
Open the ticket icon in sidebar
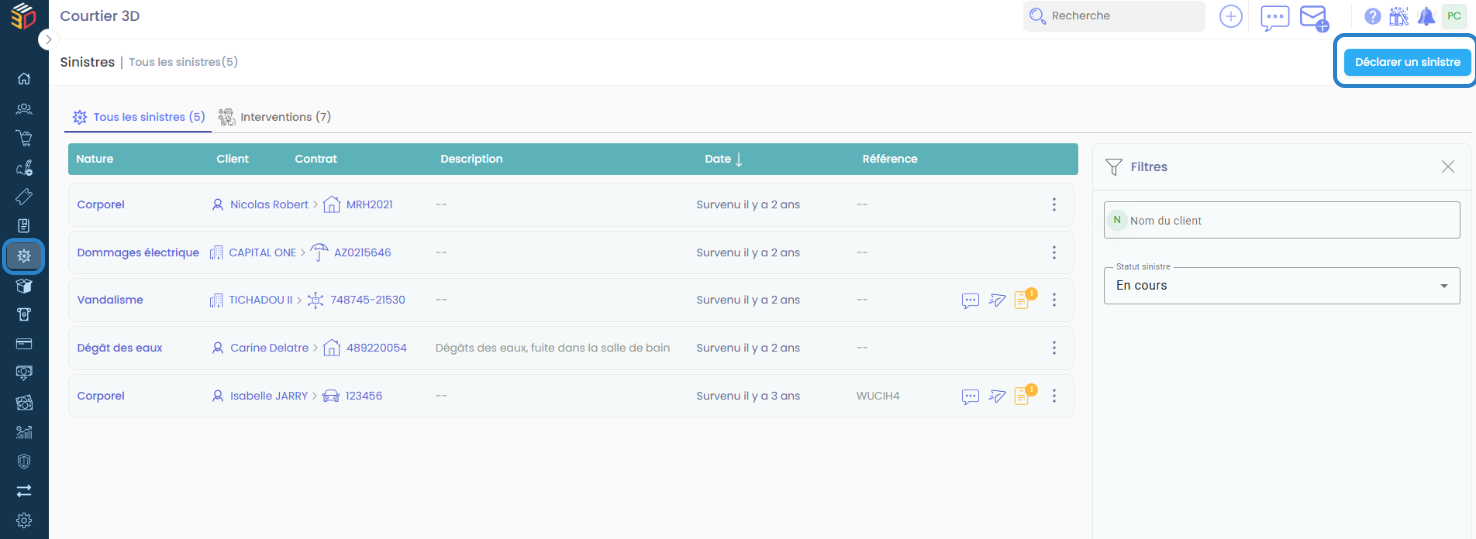click(24, 197)
